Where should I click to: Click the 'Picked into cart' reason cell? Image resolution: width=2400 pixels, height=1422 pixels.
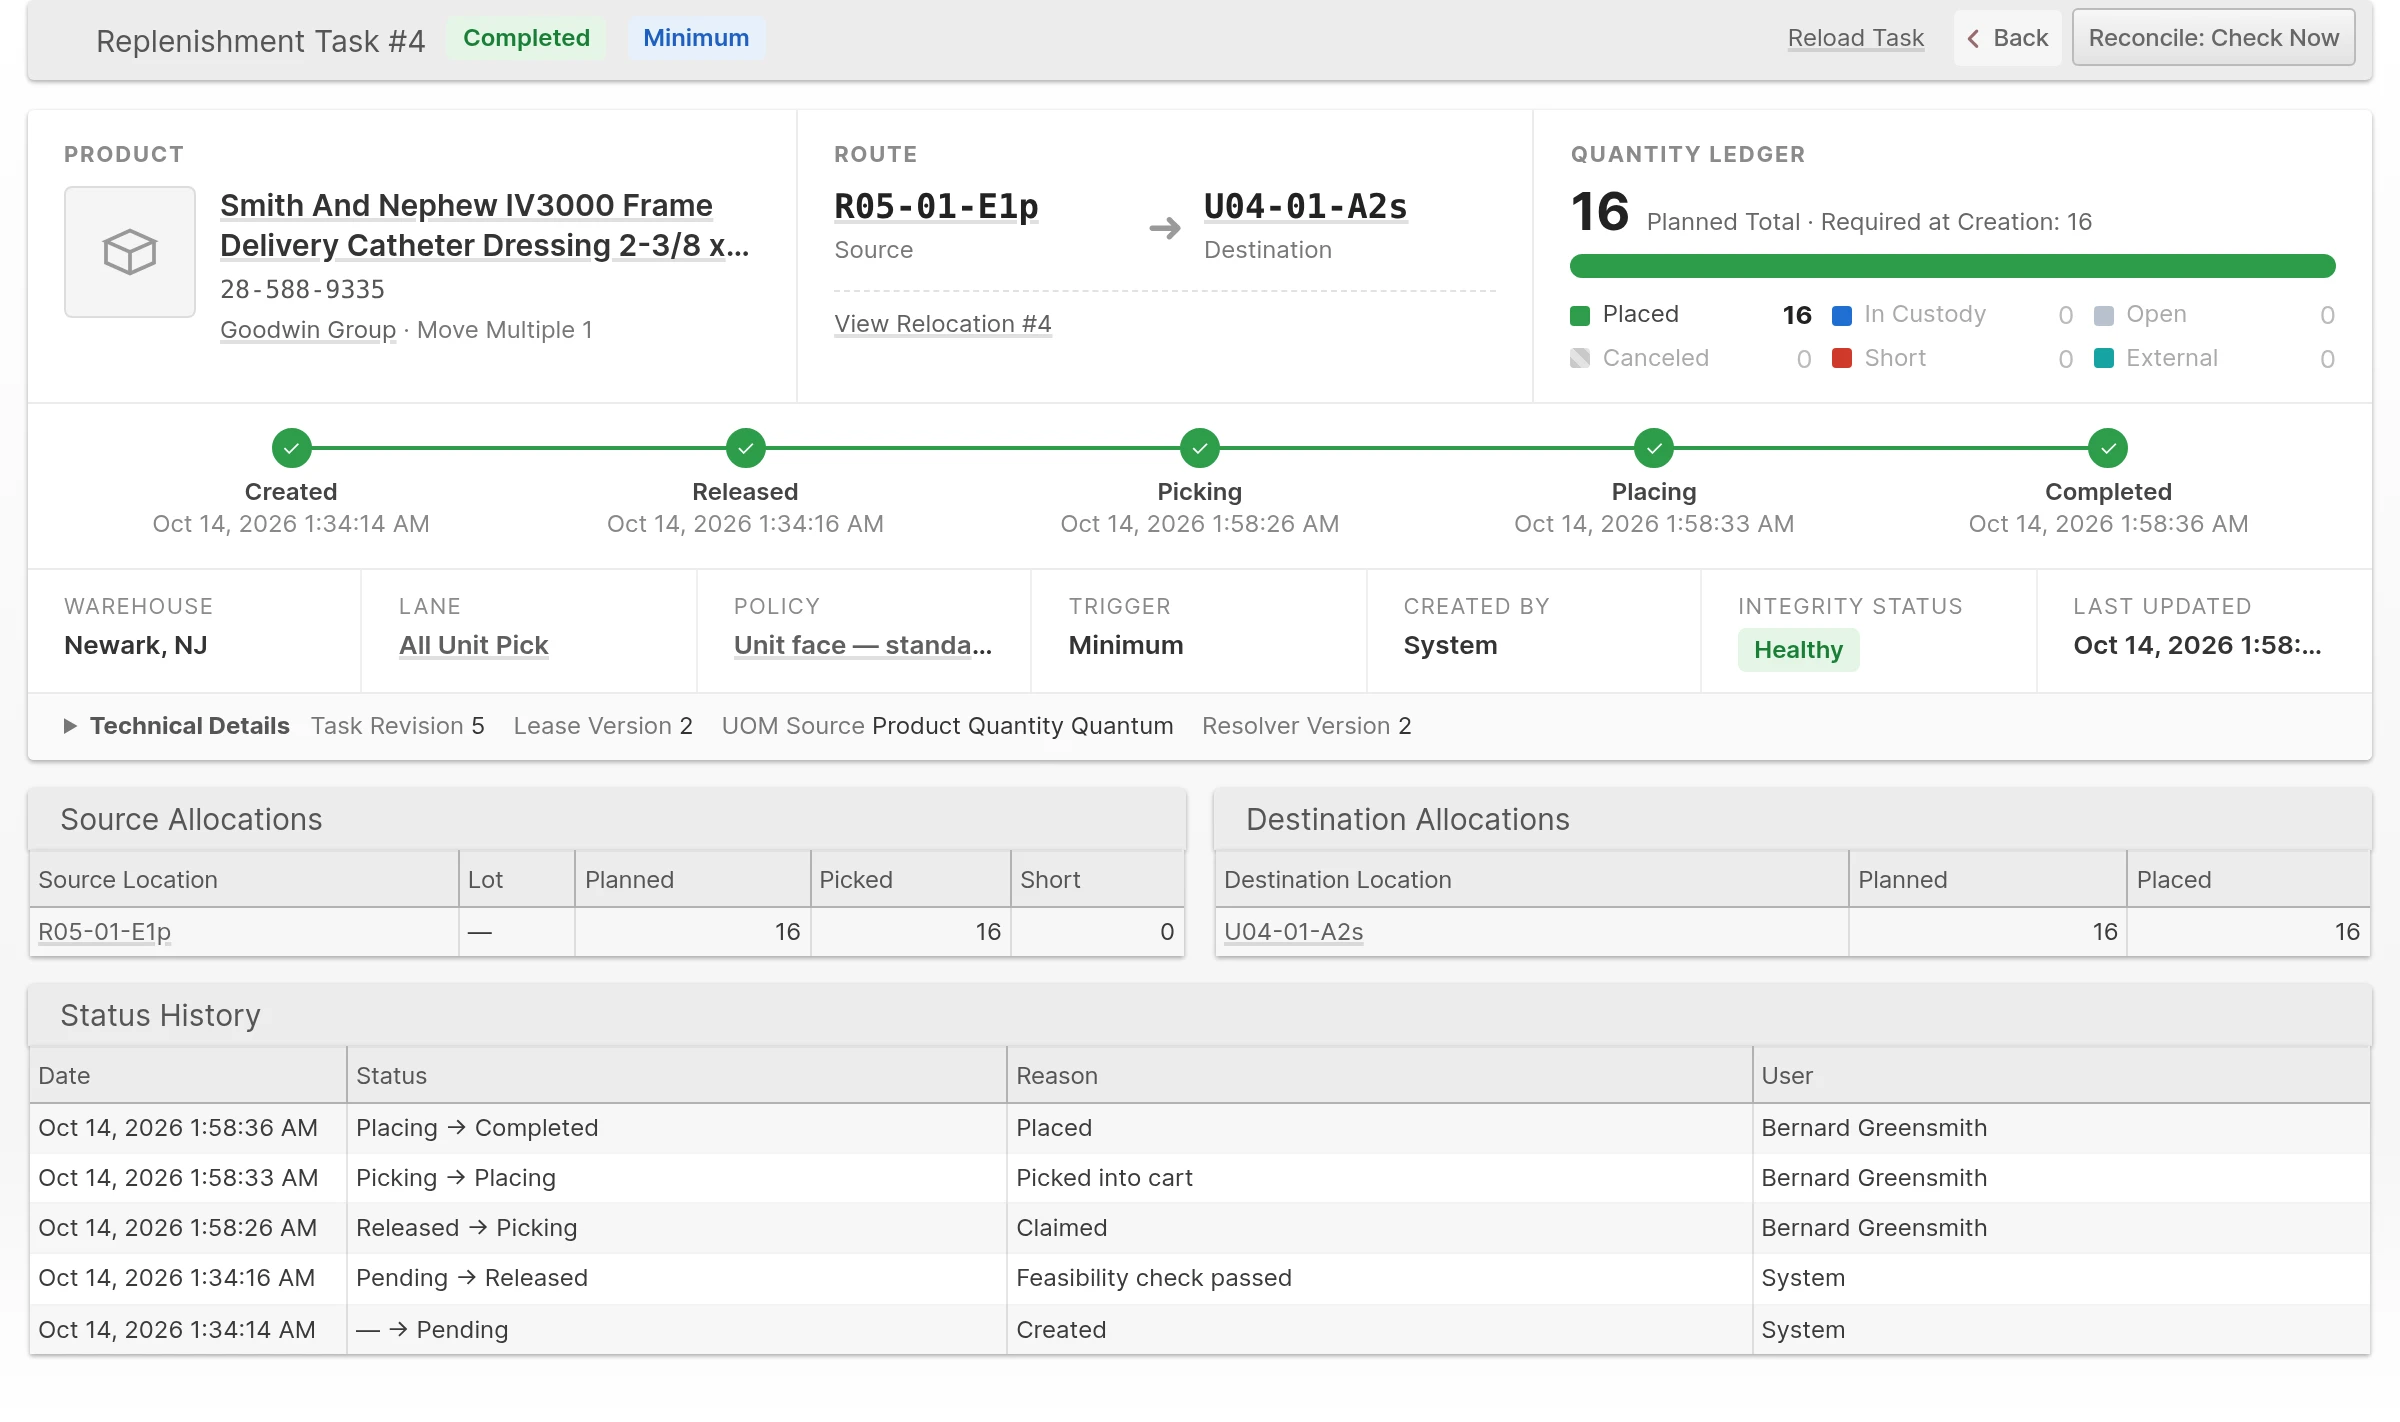[1379, 1178]
